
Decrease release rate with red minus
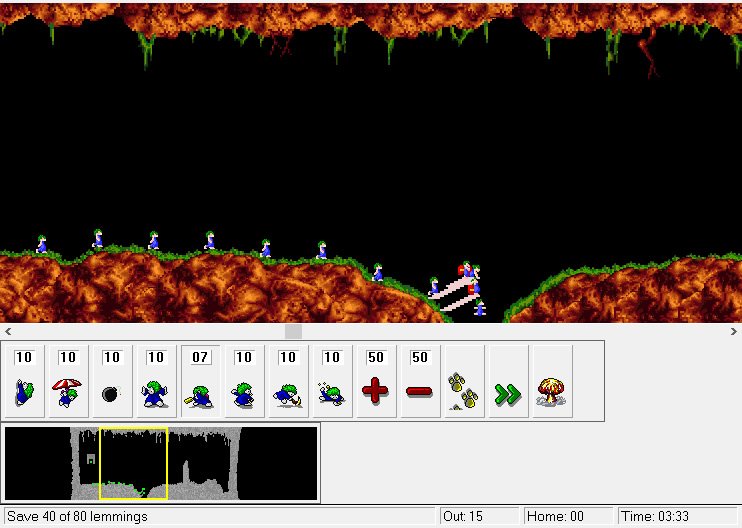click(x=420, y=381)
